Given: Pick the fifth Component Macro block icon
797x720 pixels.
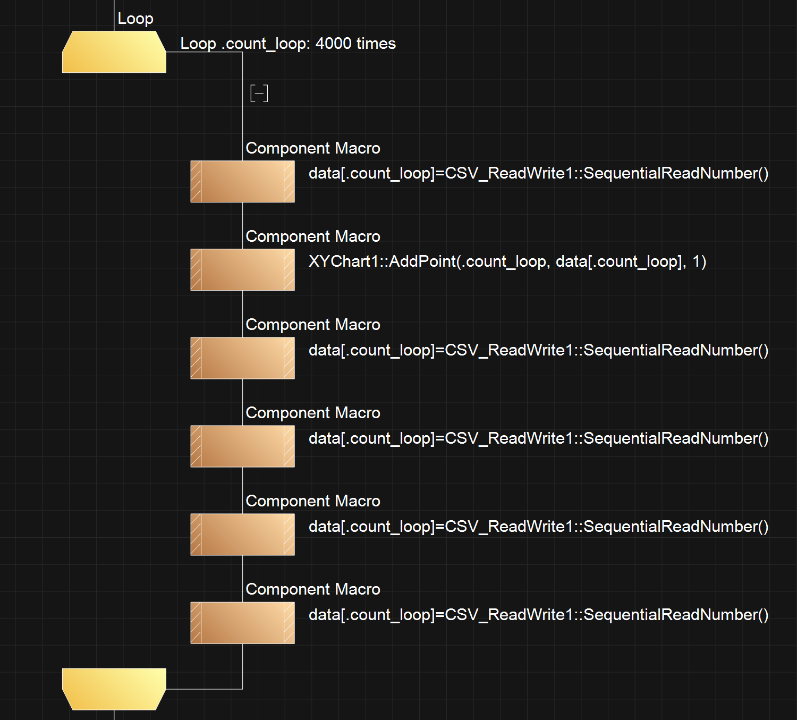Looking at the screenshot, I should (242, 534).
